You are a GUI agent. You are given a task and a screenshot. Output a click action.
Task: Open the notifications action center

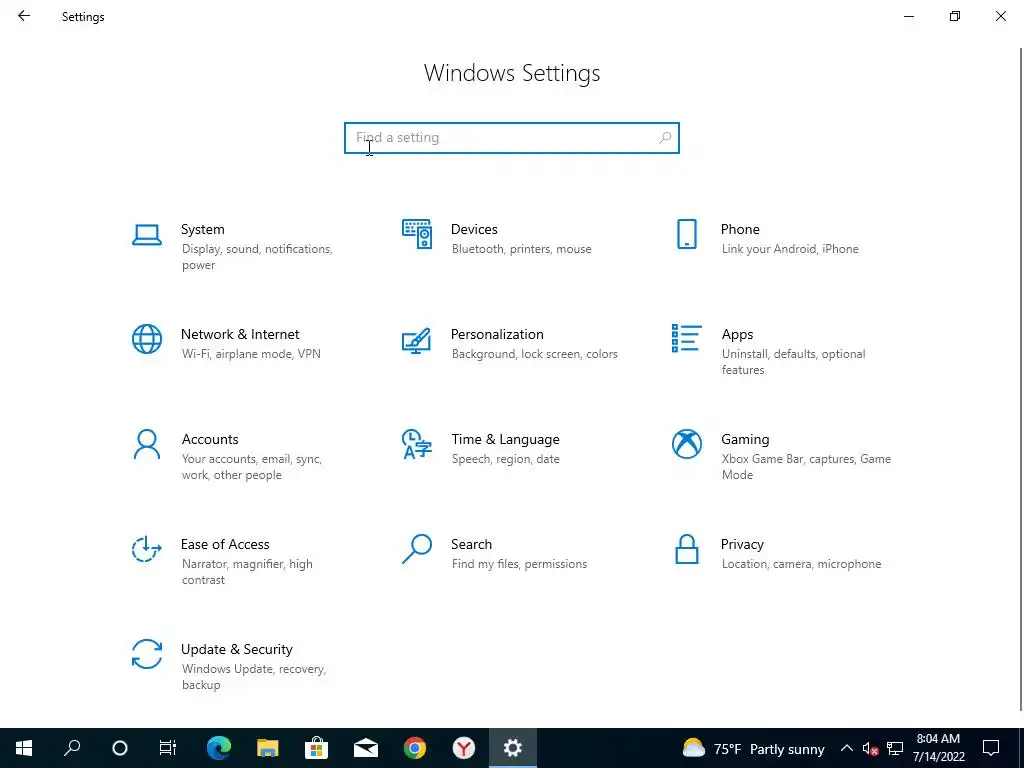click(991, 748)
